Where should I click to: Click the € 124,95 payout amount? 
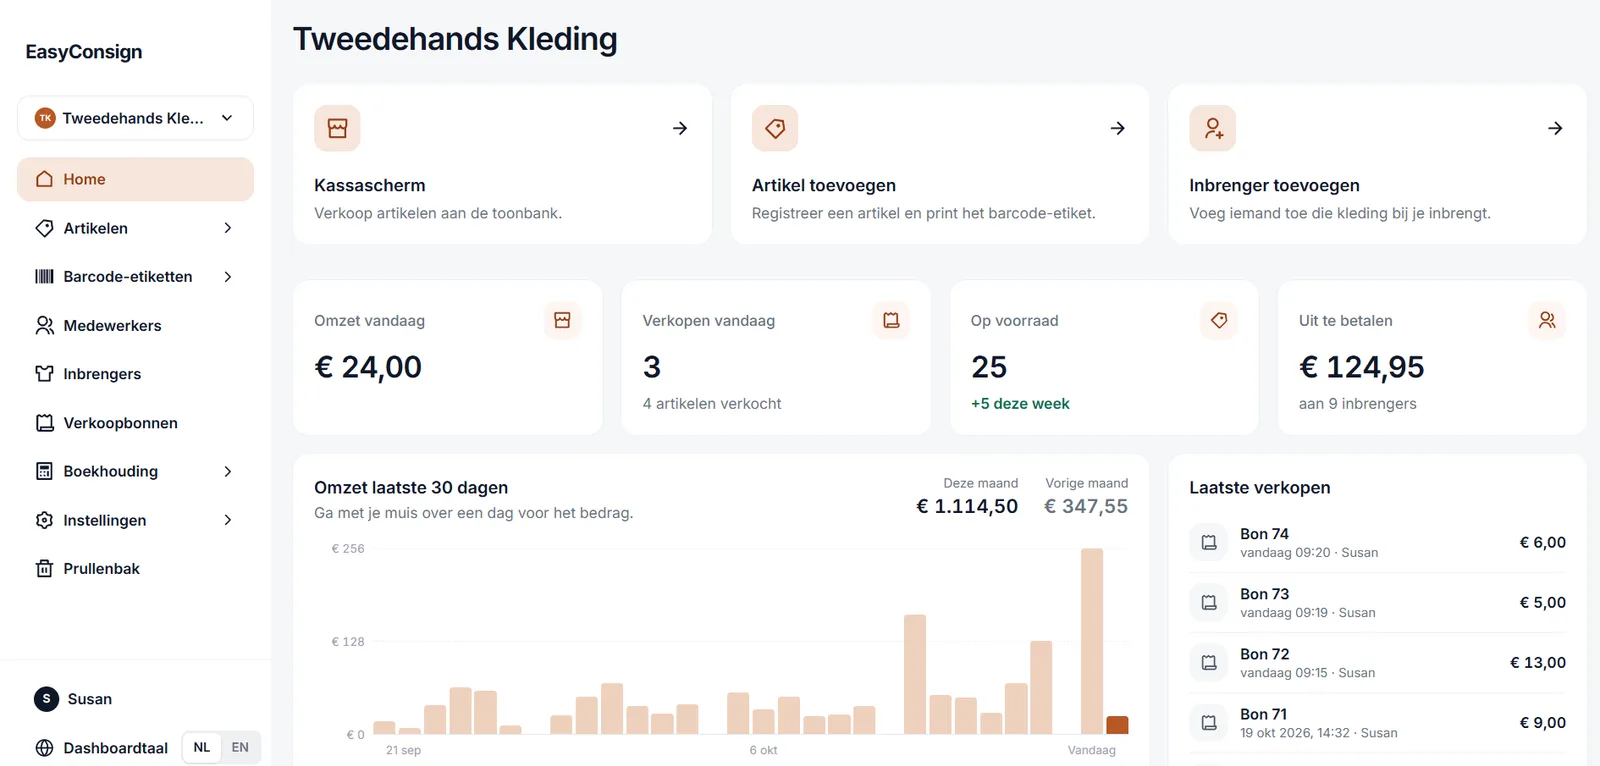pyautogui.click(x=1361, y=367)
